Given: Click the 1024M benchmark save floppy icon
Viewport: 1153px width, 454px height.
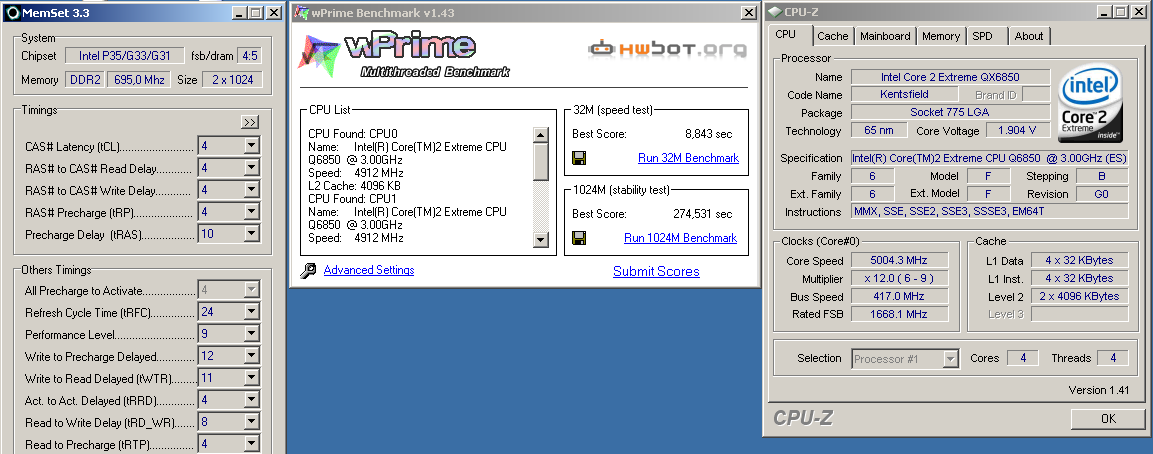Looking at the screenshot, I should pyautogui.click(x=579, y=238).
